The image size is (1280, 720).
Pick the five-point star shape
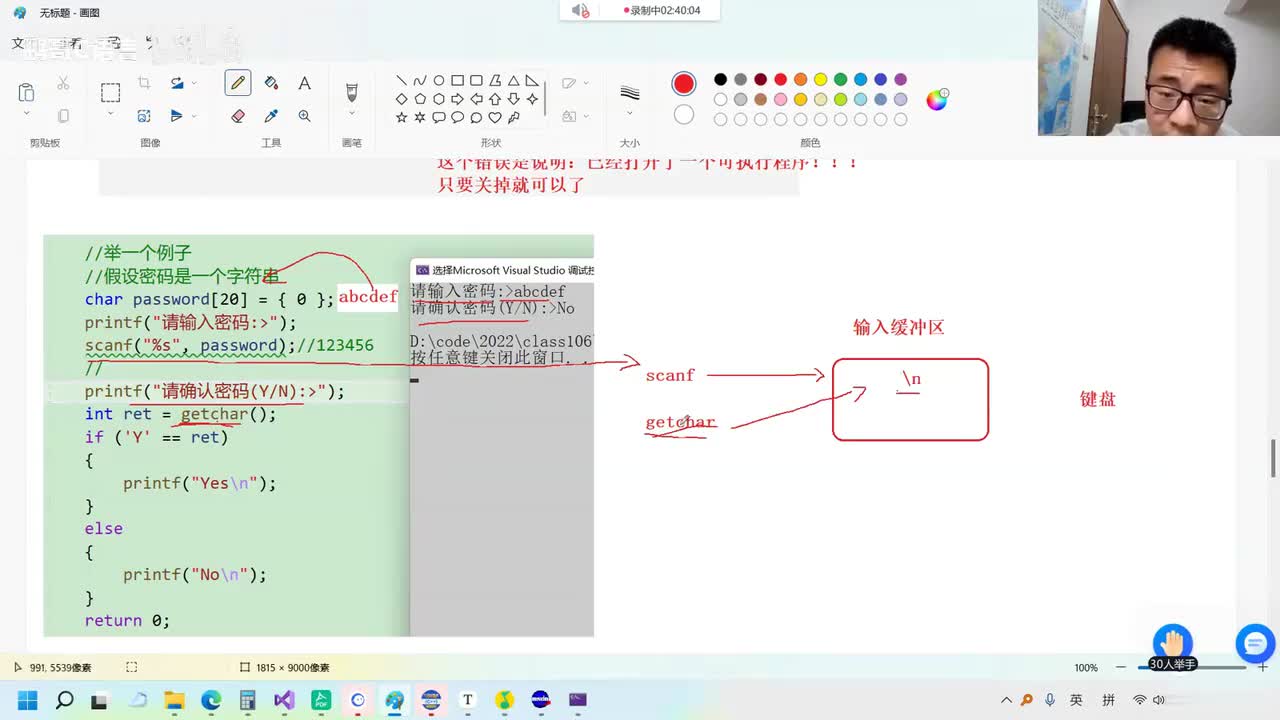[401, 117]
